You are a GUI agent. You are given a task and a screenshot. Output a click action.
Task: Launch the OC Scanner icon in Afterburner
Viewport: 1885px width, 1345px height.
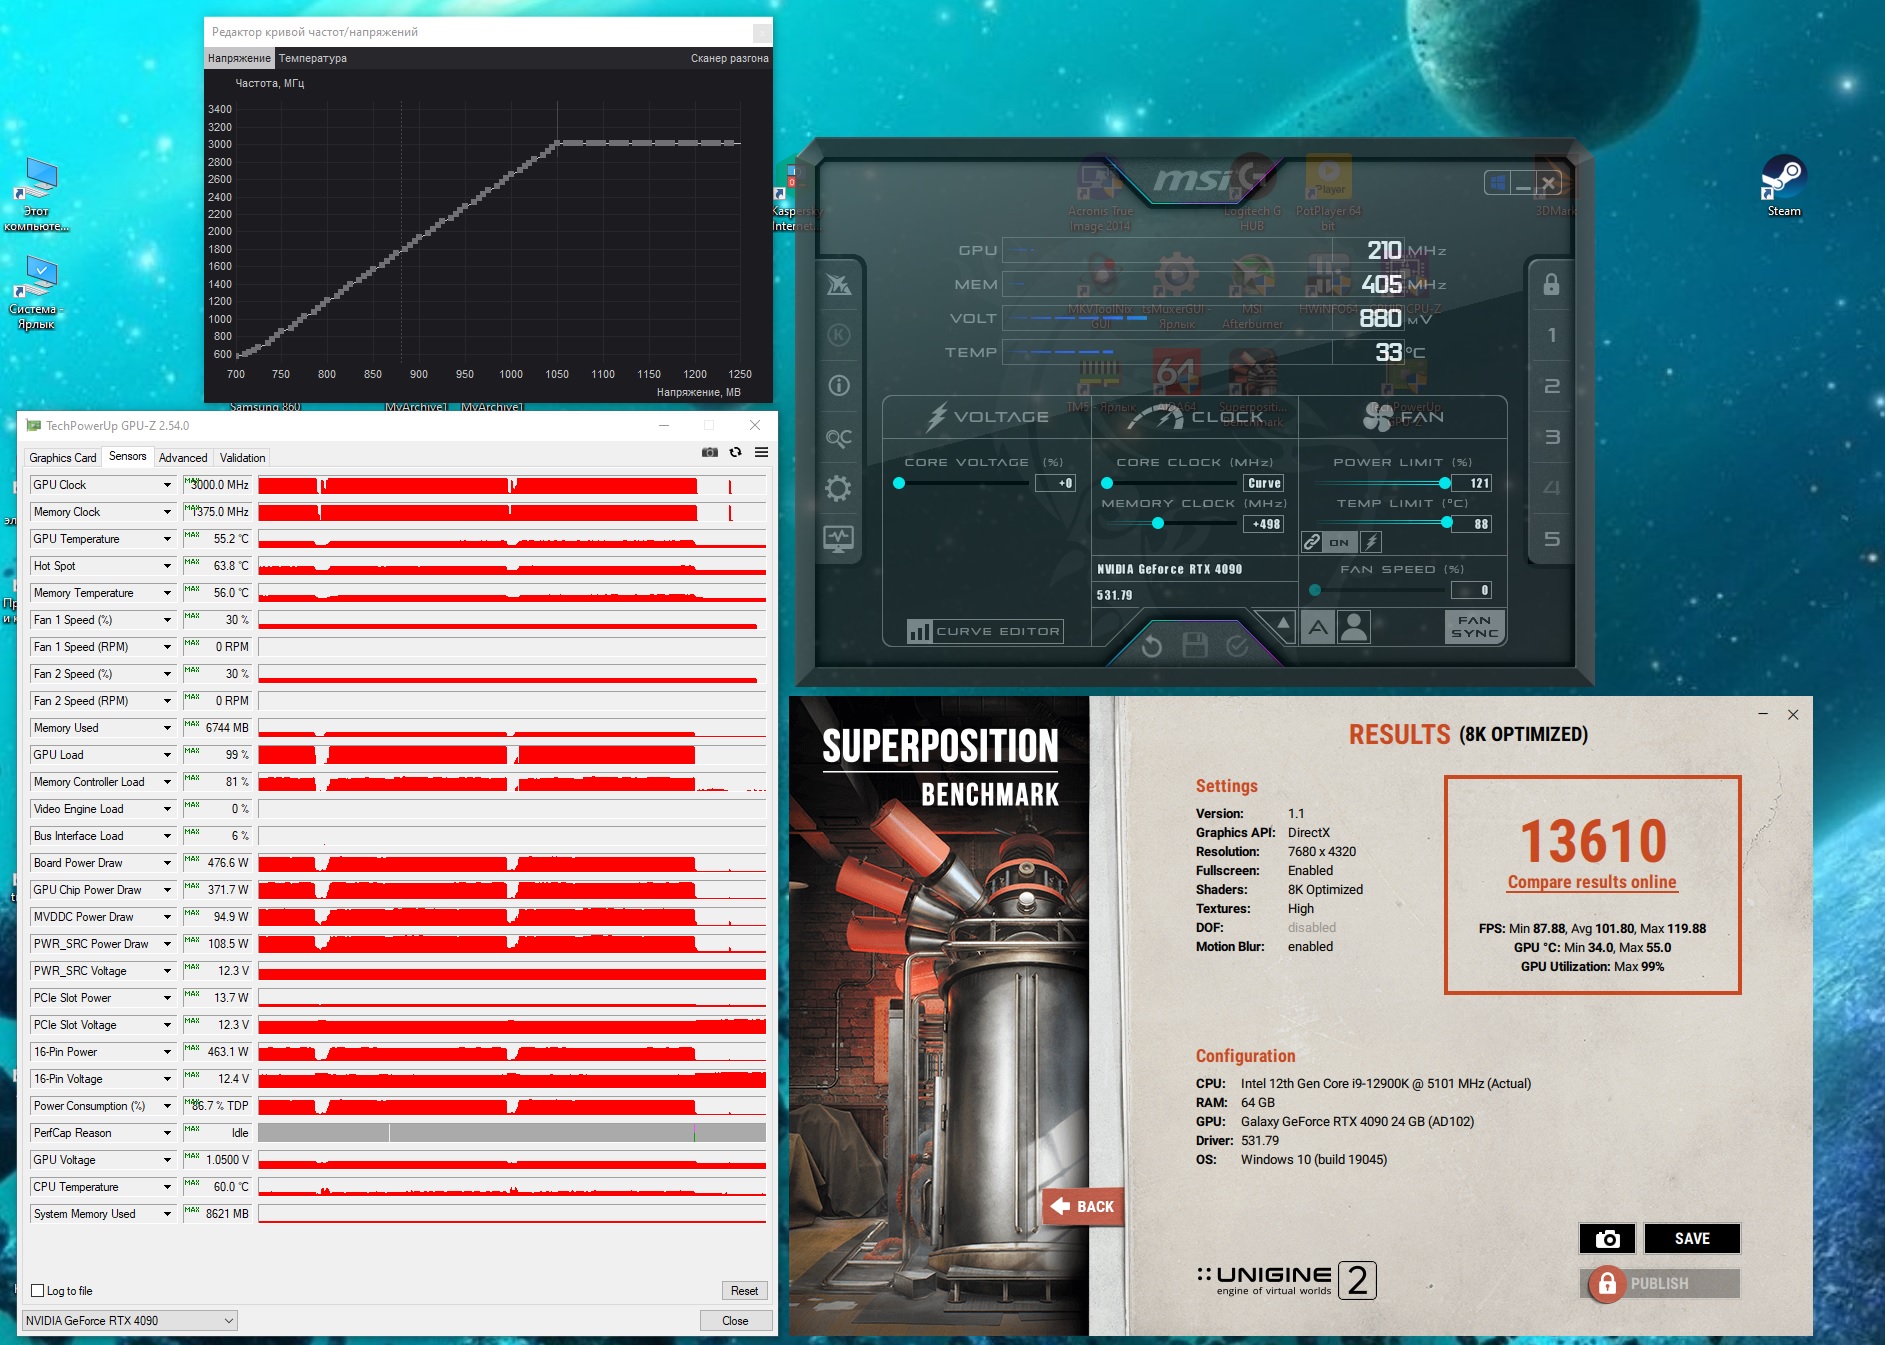coord(839,438)
